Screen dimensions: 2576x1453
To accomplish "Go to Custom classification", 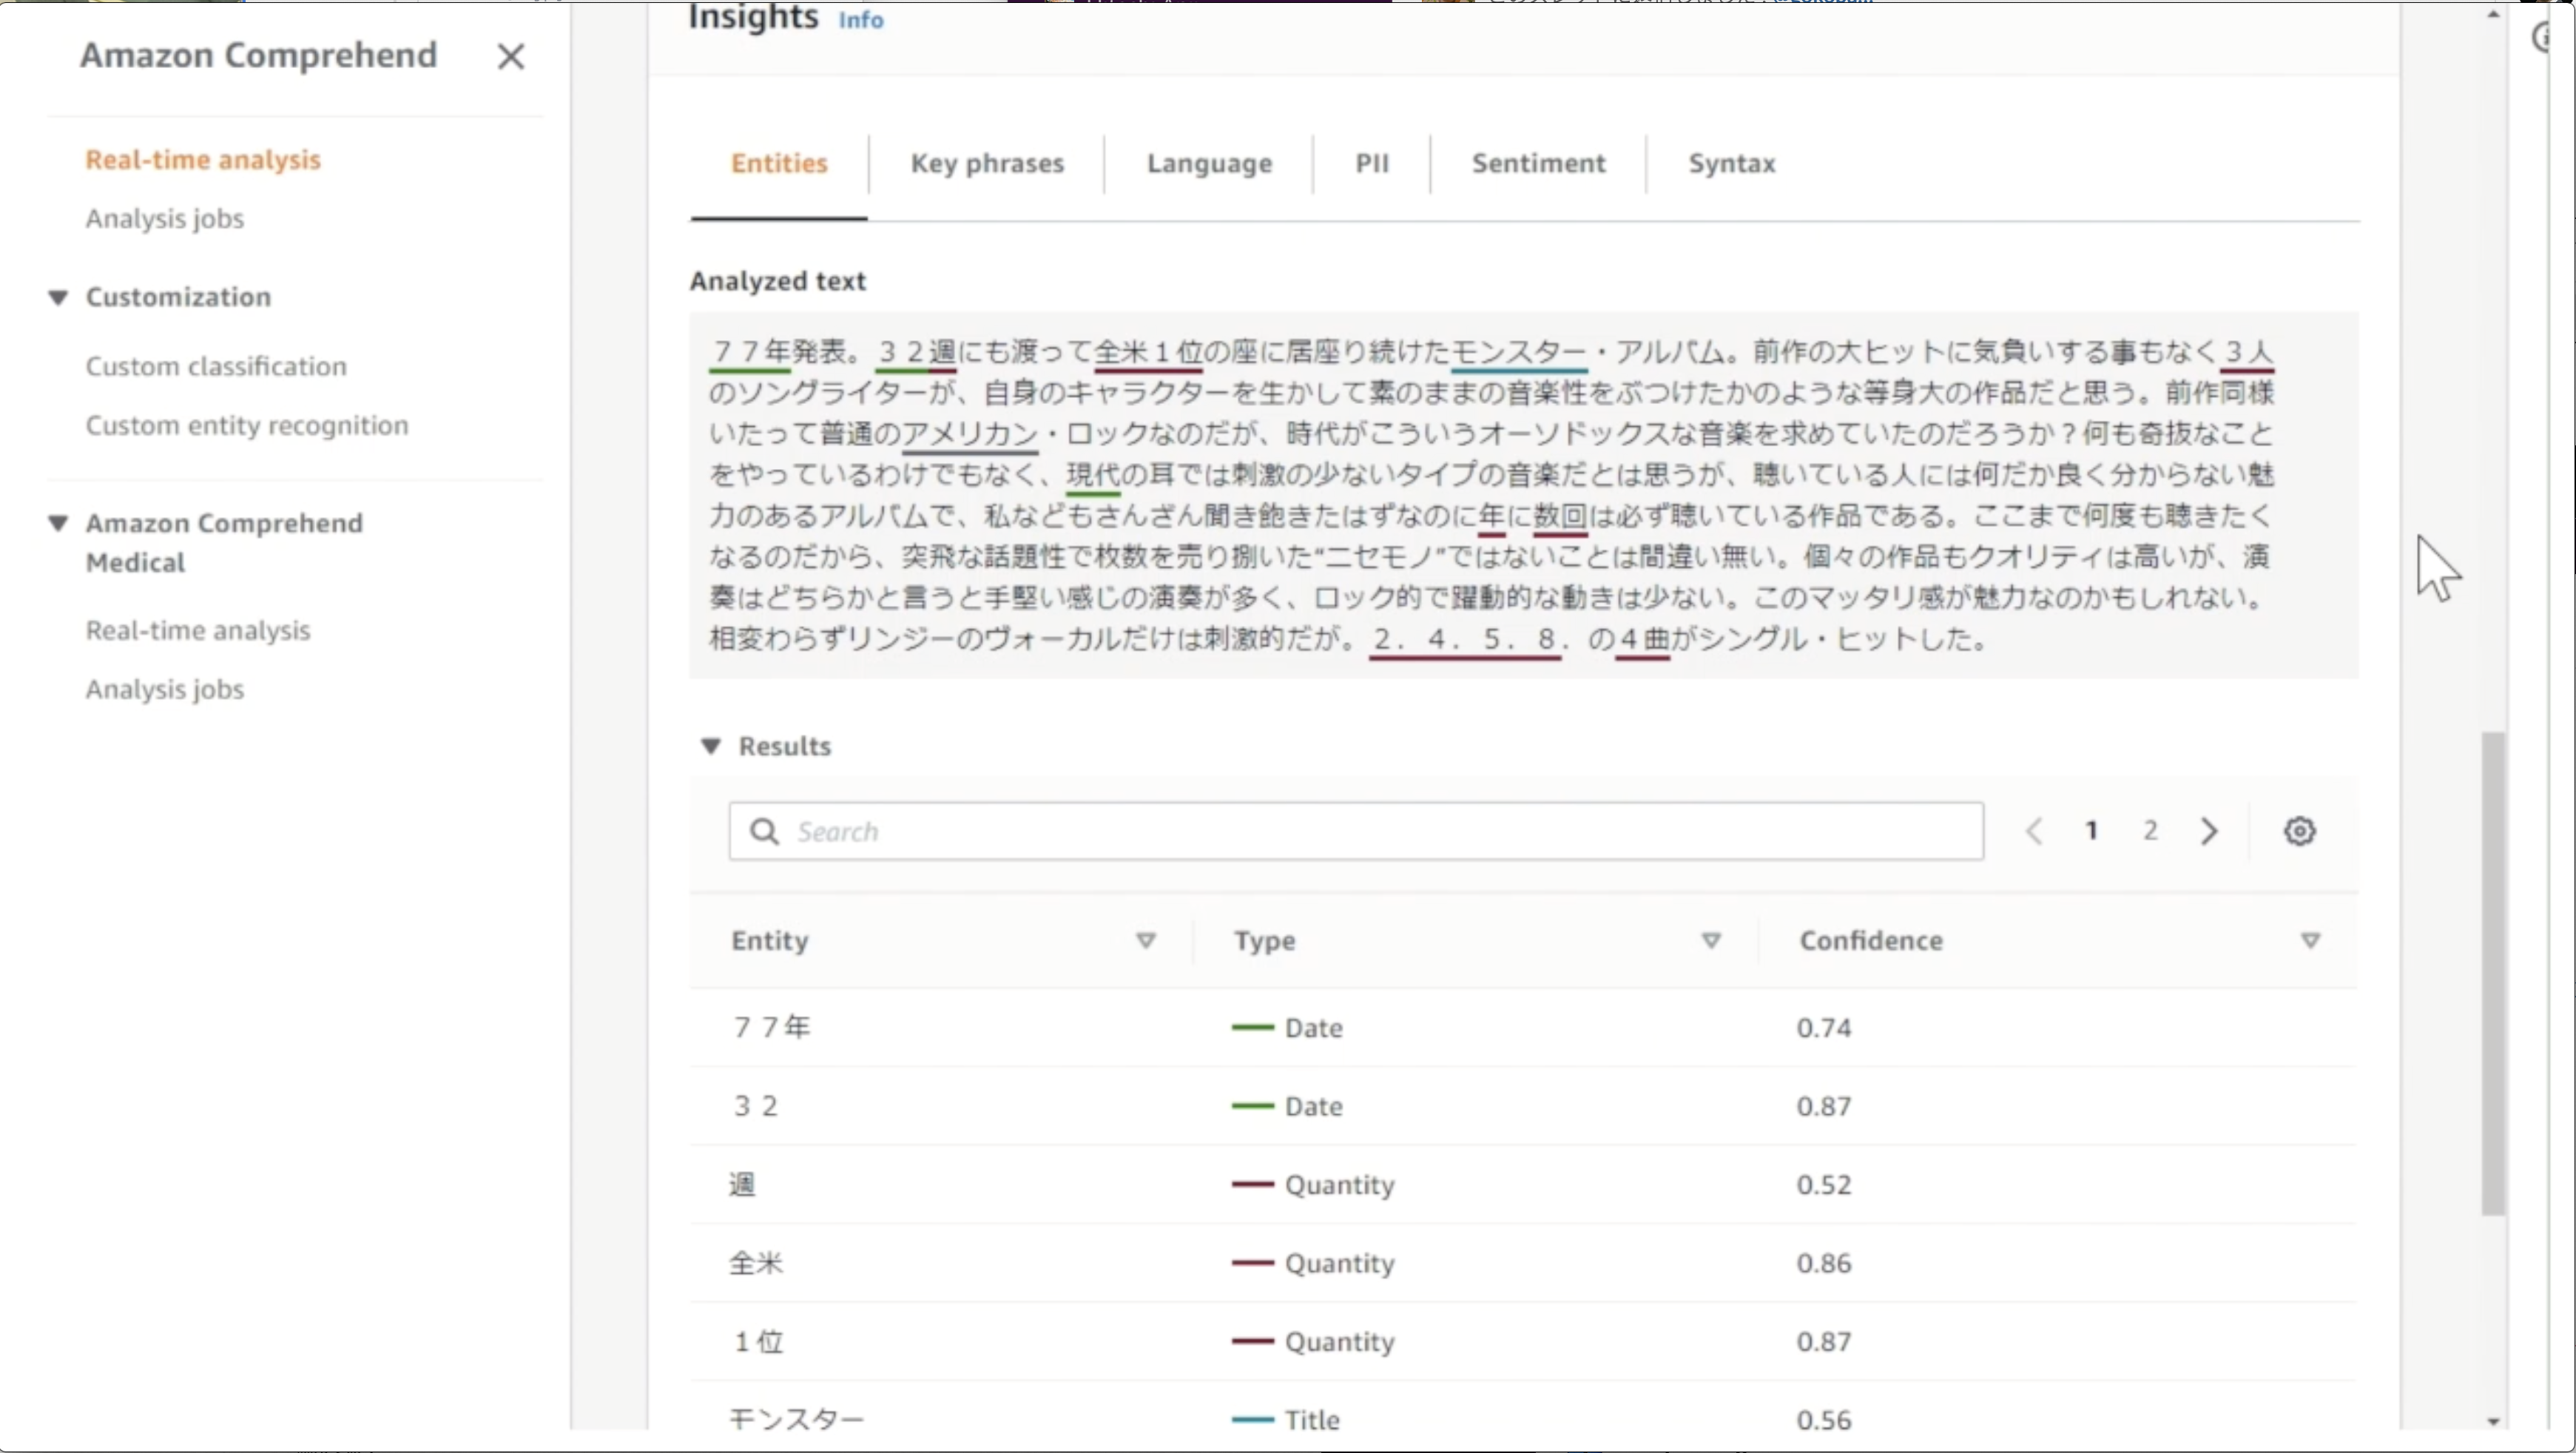I will [x=216, y=366].
